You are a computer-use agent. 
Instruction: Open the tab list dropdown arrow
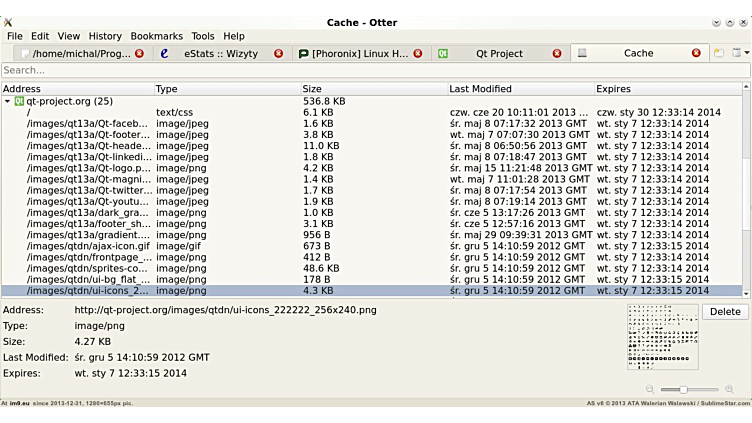click(x=739, y=53)
